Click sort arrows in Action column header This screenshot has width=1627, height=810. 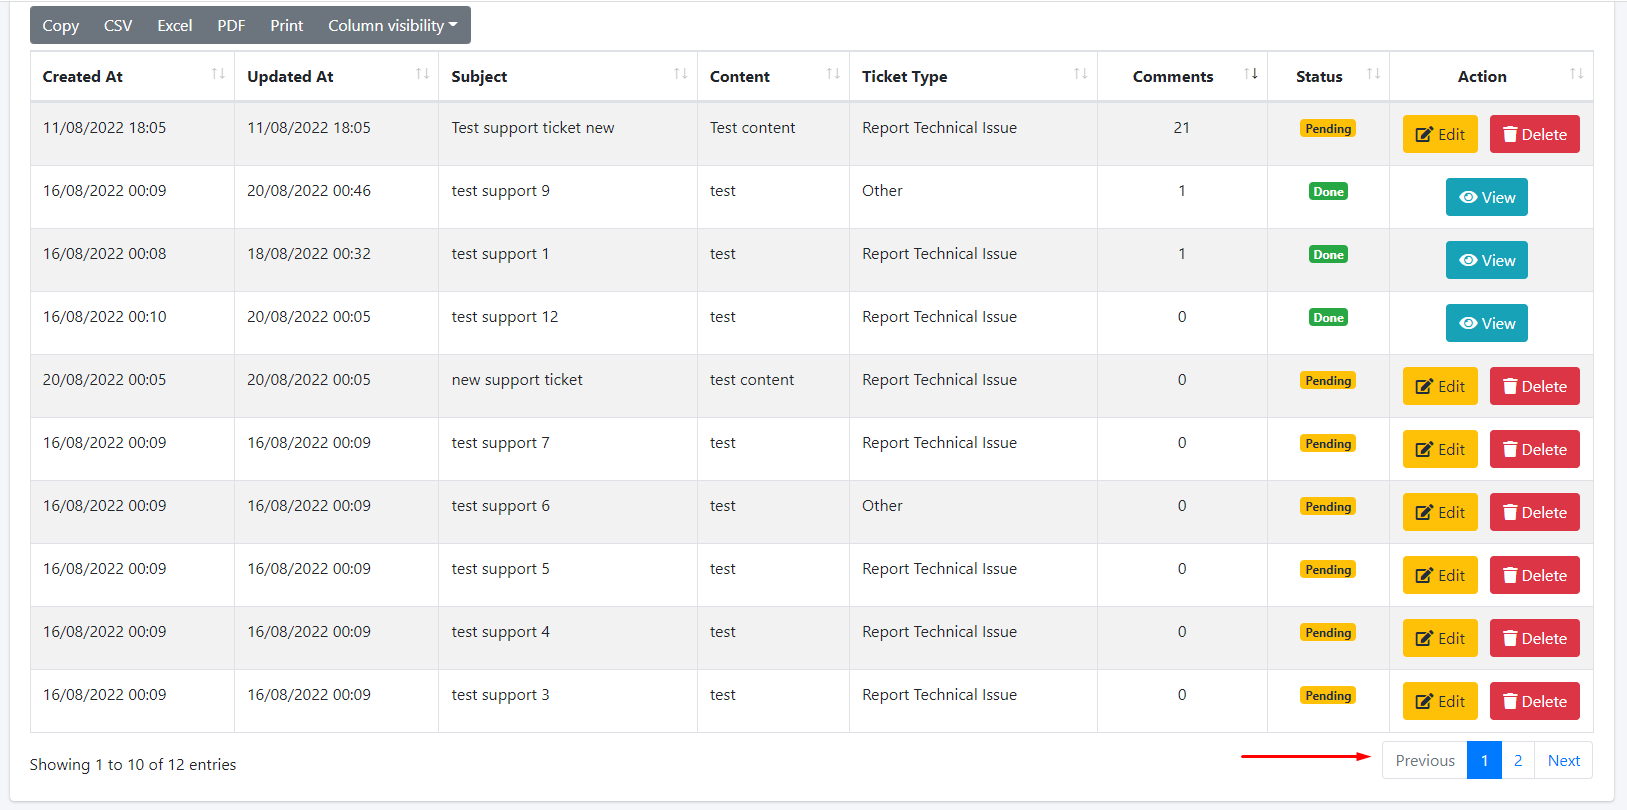[x=1576, y=74]
